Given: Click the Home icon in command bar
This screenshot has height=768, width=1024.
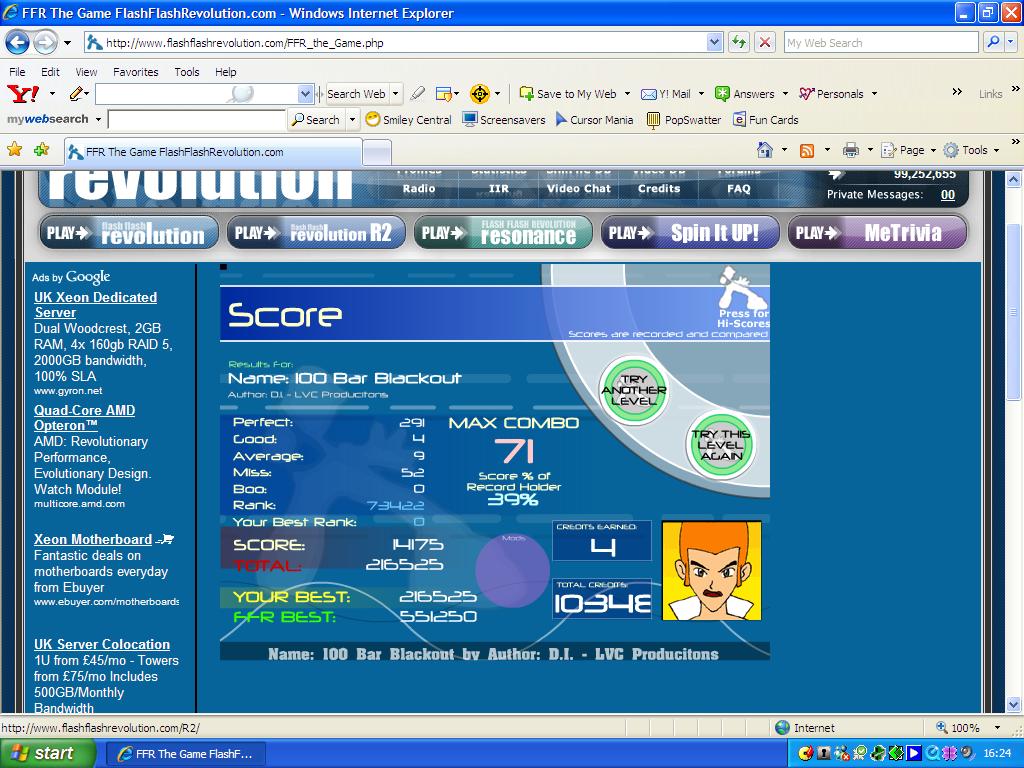Looking at the screenshot, I should coord(765,150).
